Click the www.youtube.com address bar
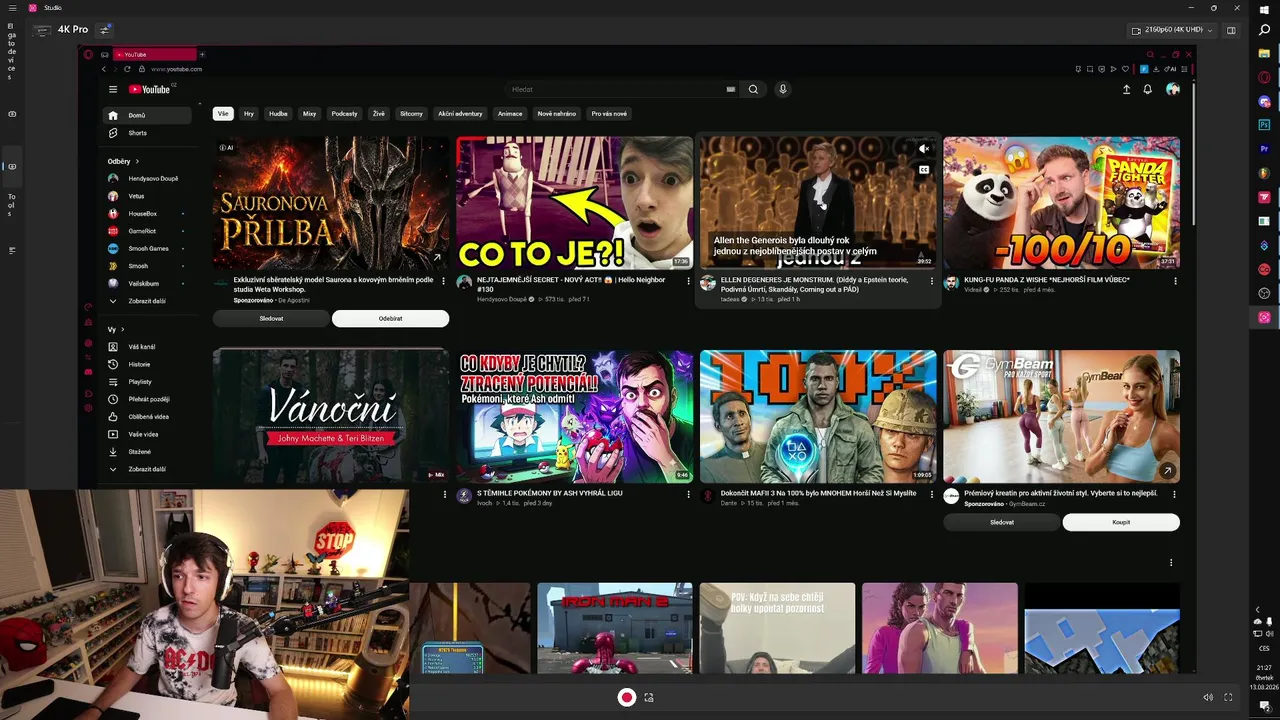Screen dimensions: 1280x720 coord(177,69)
